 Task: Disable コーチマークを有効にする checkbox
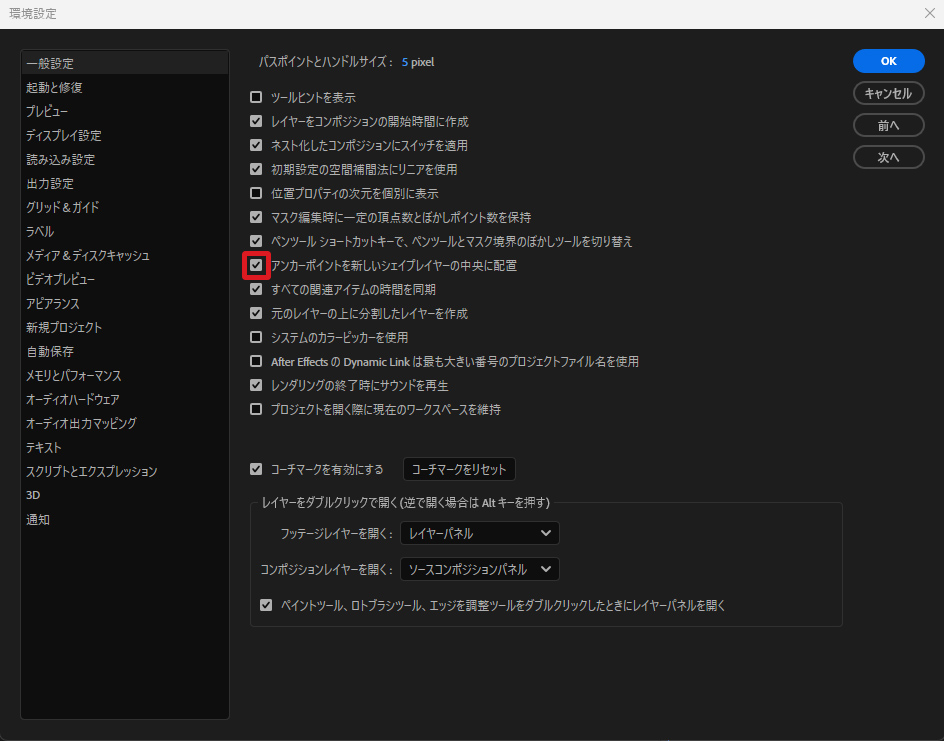[x=256, y=469]
